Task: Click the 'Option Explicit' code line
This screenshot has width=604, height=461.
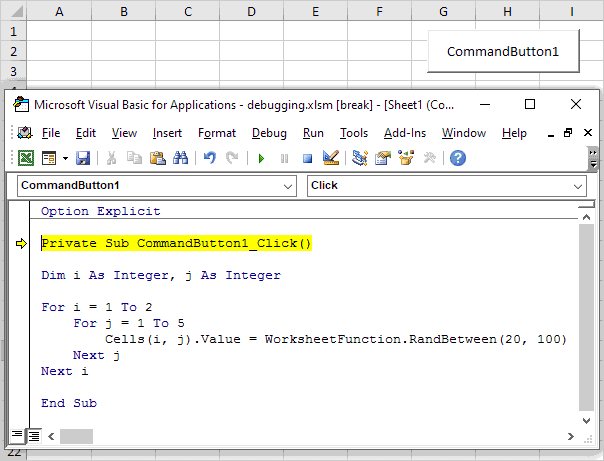Action: [x=101, y=211]
